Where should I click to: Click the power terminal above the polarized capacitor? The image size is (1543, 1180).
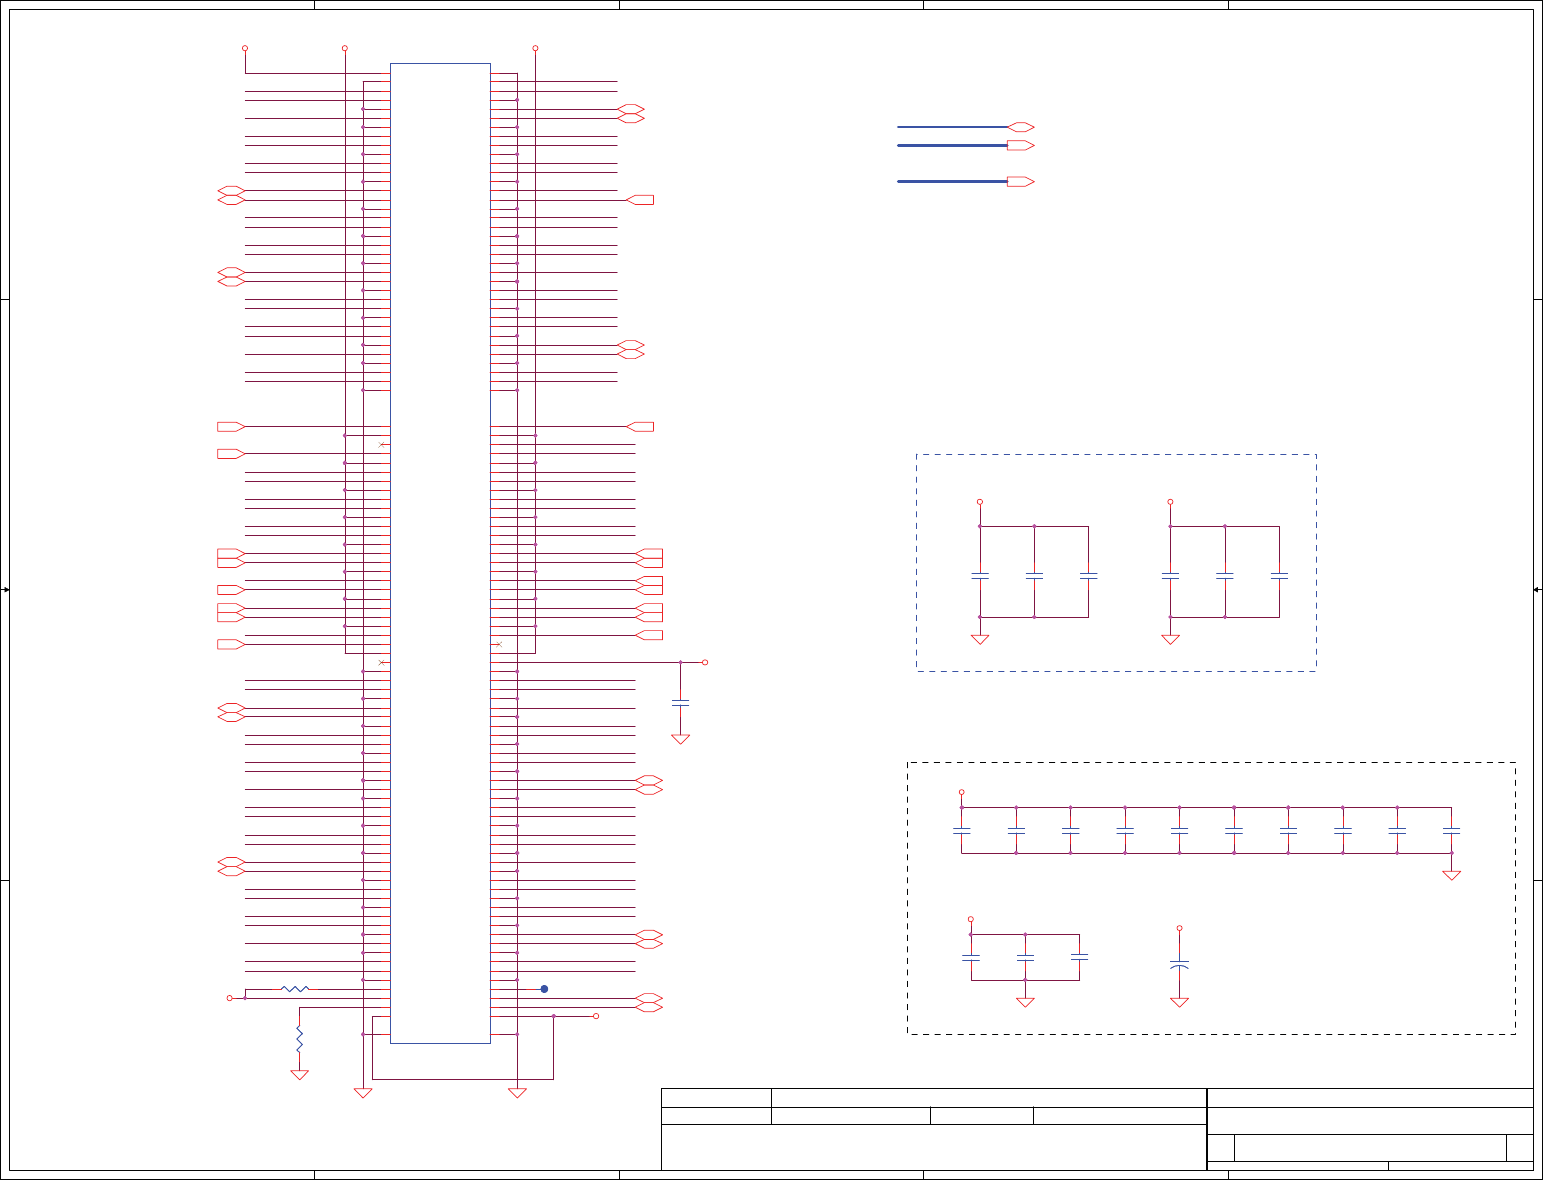pyautogui.click(x=1179, y=928)
